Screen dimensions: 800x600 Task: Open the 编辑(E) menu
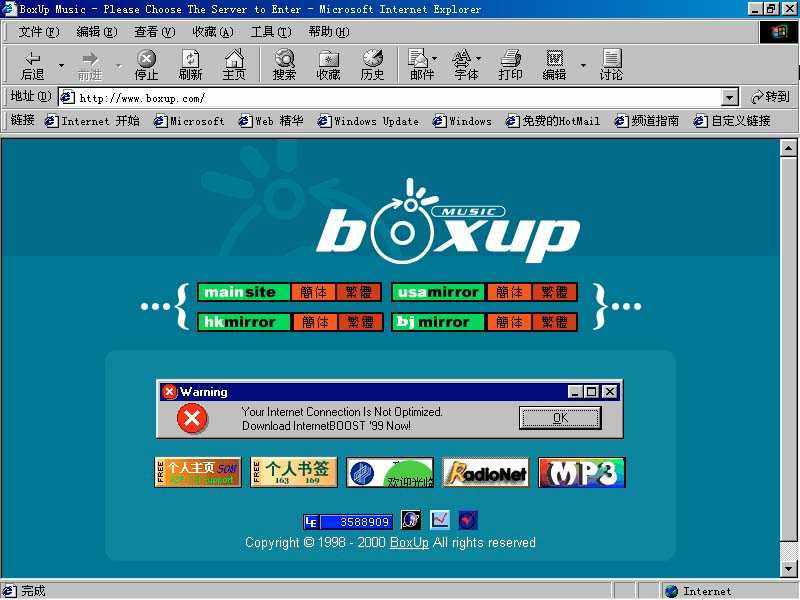click(x=96, y=32)
